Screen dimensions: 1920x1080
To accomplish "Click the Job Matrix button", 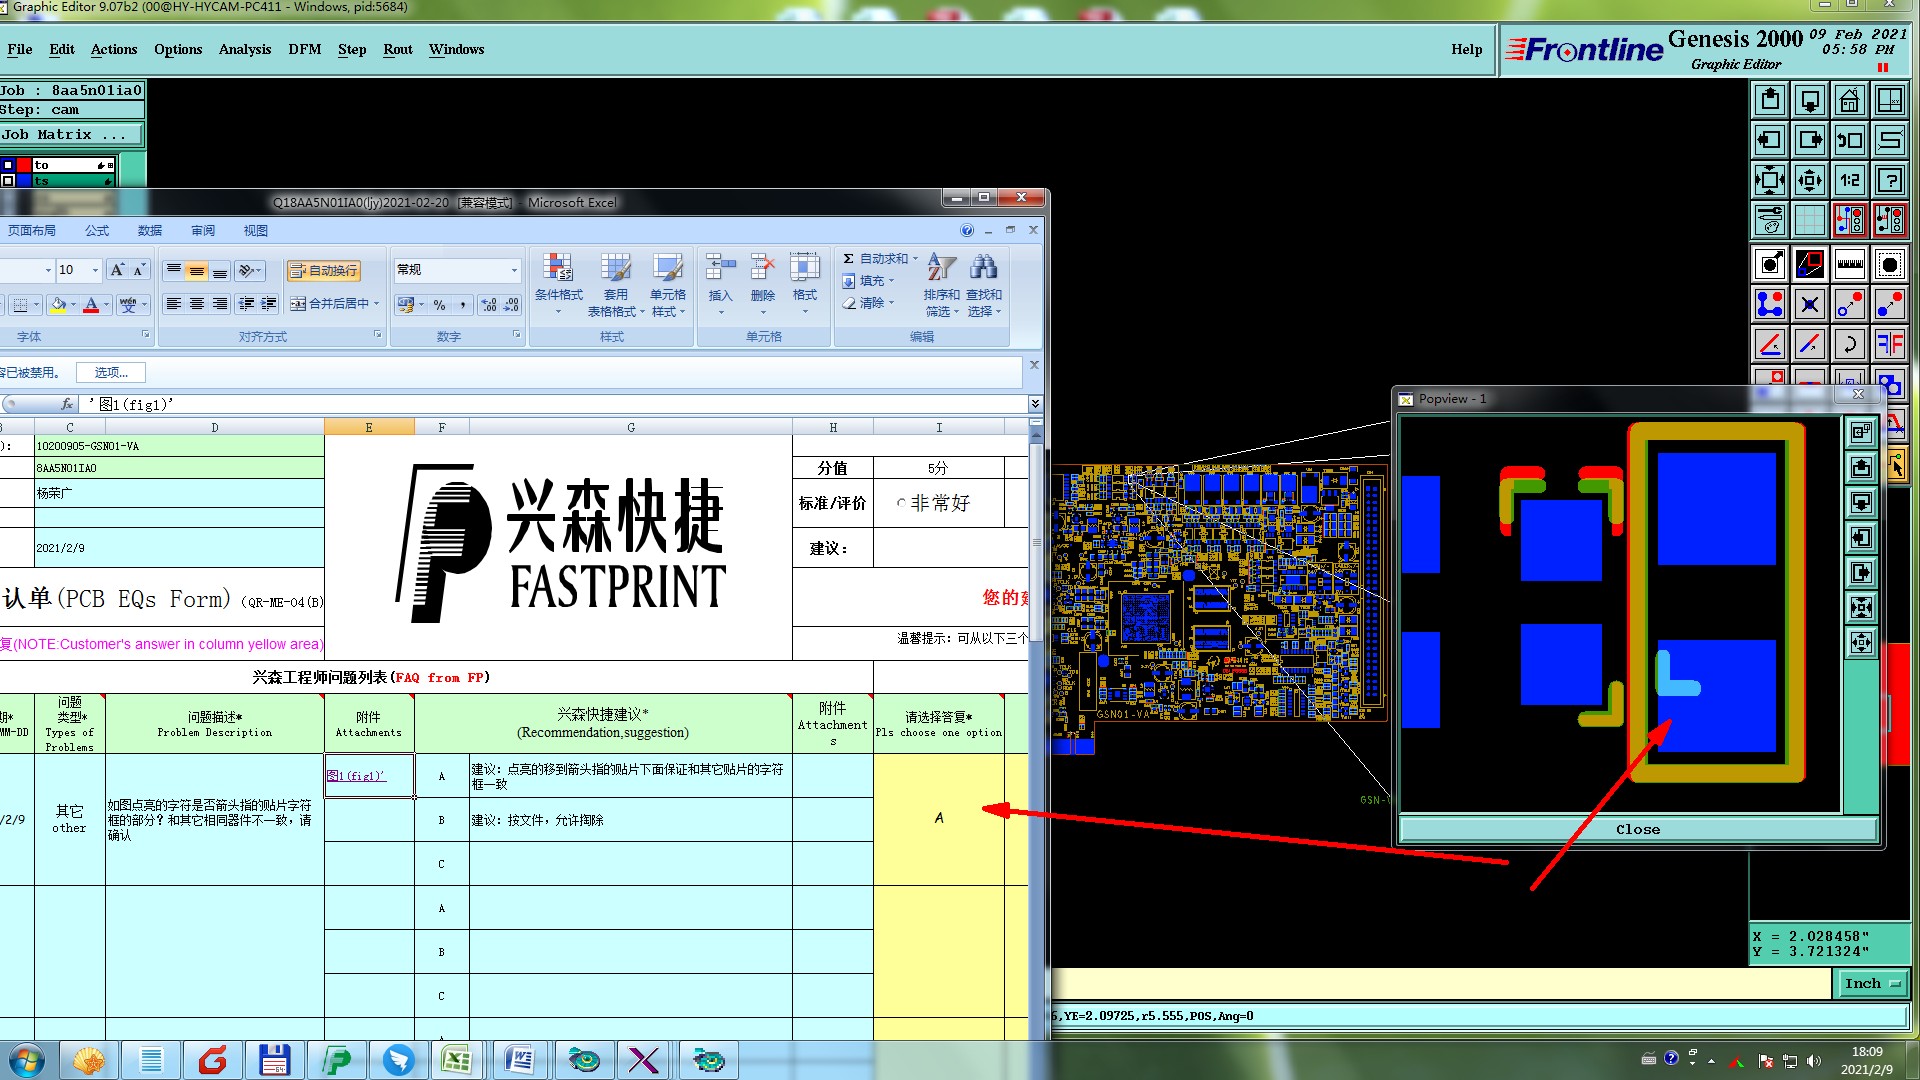I will click(x=64, y=135).
